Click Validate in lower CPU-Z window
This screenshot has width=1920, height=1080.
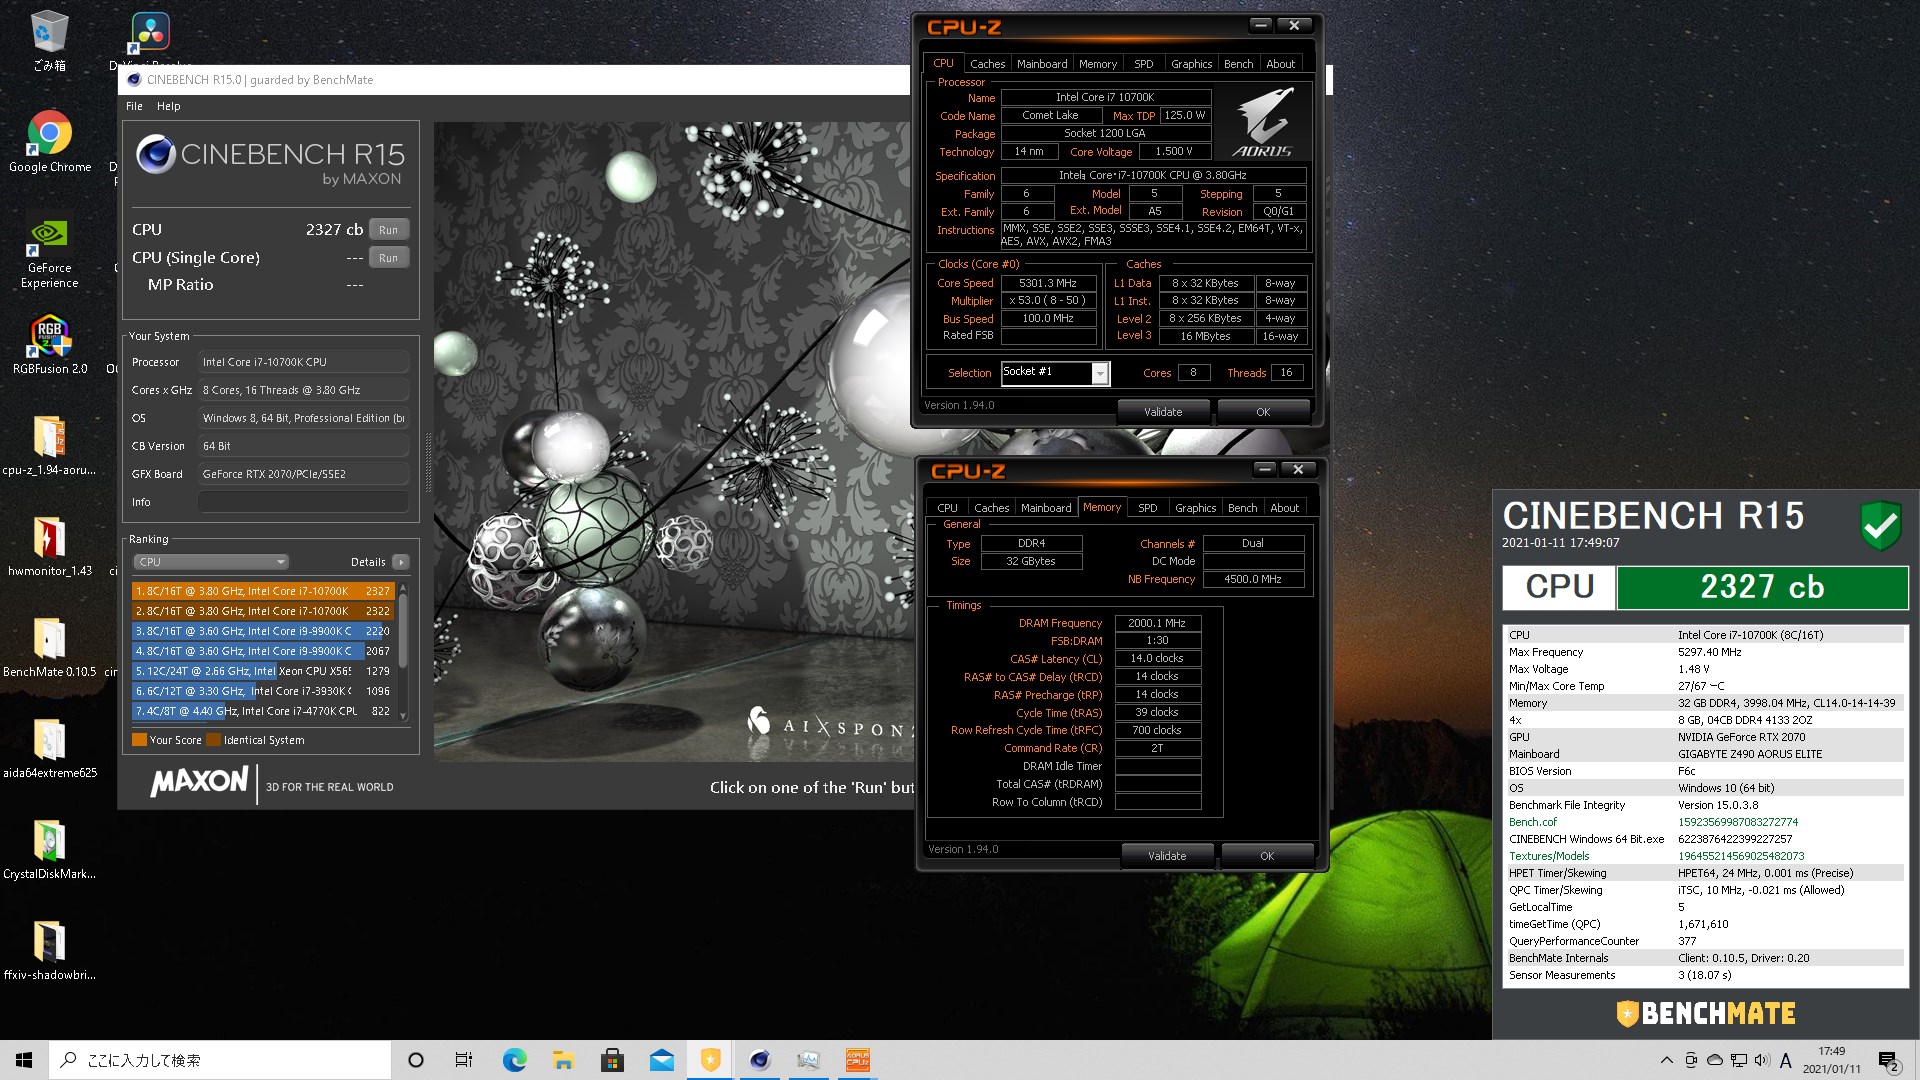[1167, 856]
